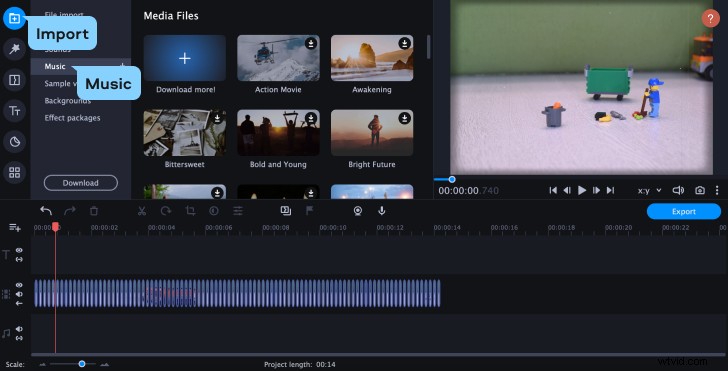The height and width of the screenshot is (371, 728).
Task: Skip to the start of the preview
Action: click(553, 190)
